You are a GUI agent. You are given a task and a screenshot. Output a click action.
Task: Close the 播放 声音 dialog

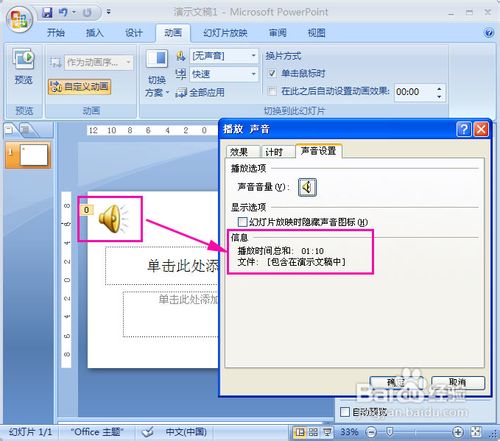(x=481, y=129)
